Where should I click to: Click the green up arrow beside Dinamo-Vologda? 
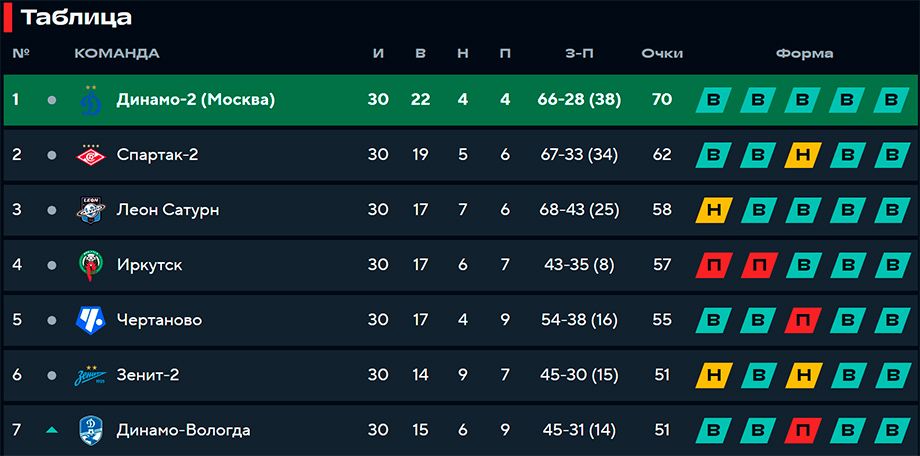52,430
